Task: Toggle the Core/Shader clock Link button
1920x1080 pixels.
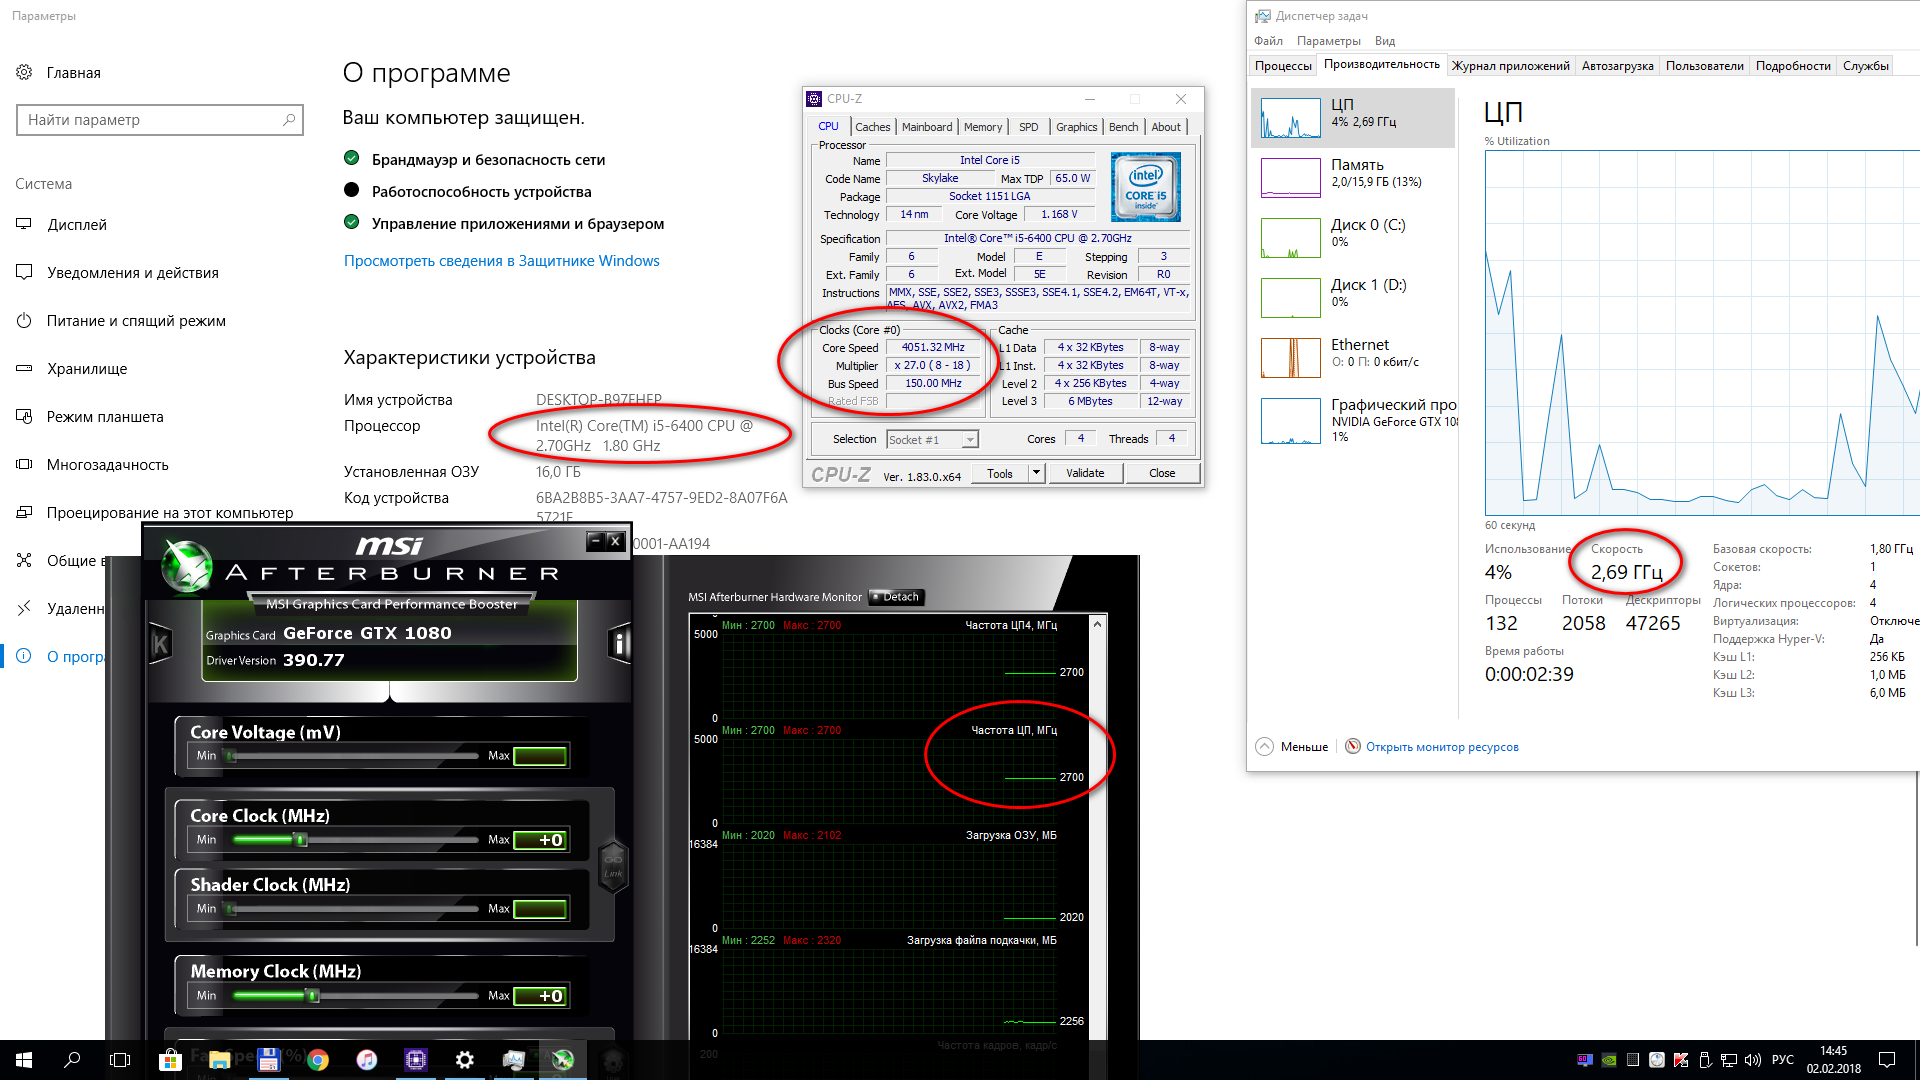Action: click(x=612, y=864)
